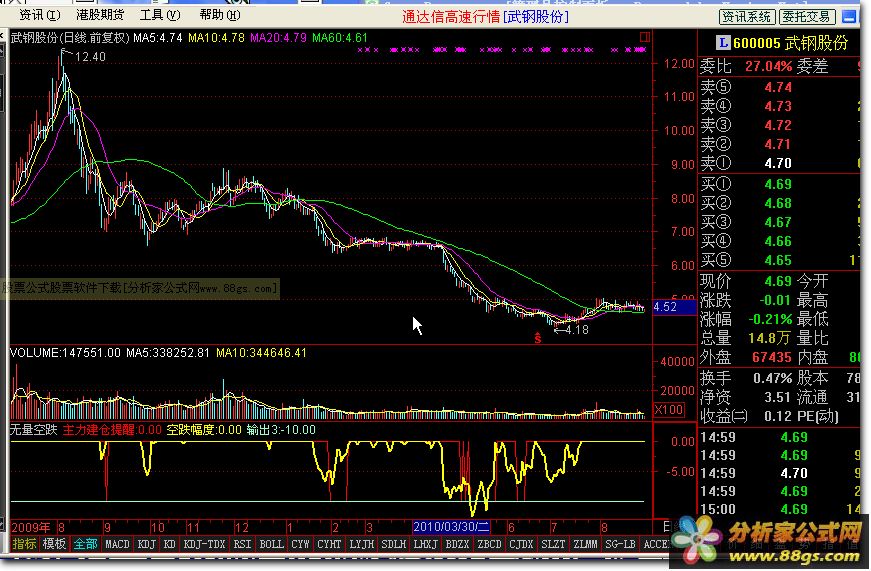Click the 主力建仓提醒:0.00 label

click(112, 430)
